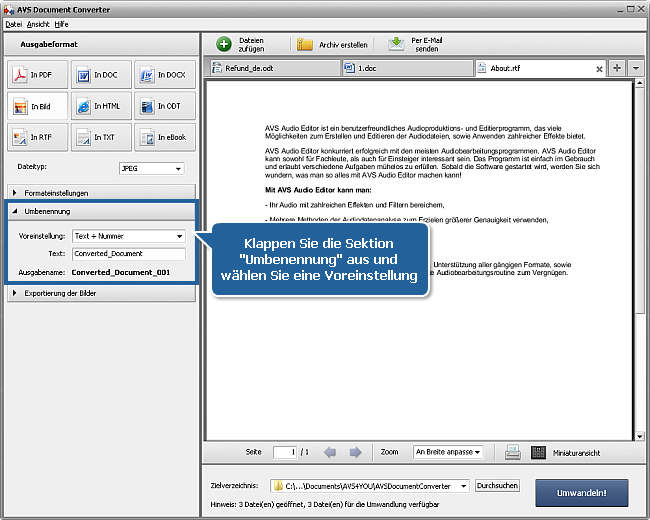Image resolution: width=650 pixels, height=520 pixels.
Task: Click the Archiv erstellen label
Action: [x=343, y=45]
